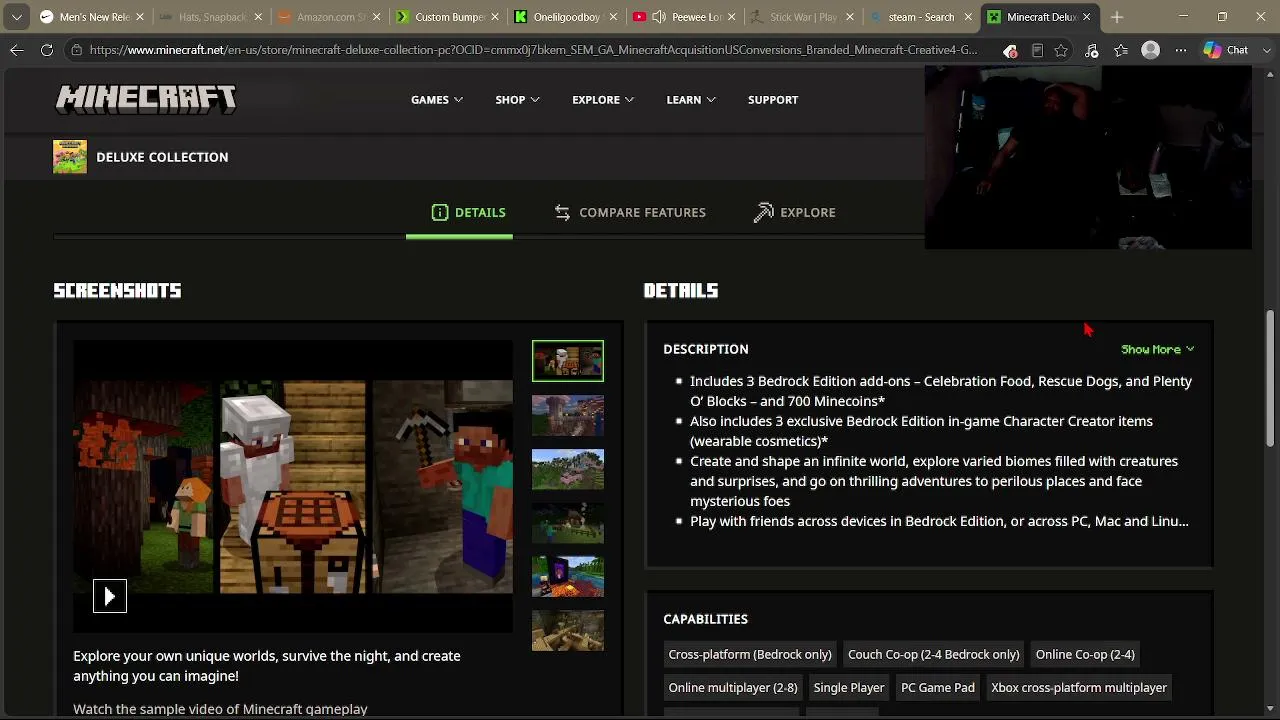1280x720 pixels.
Task: Open the Deluxe Collection product icon
Action: point(70,157)
